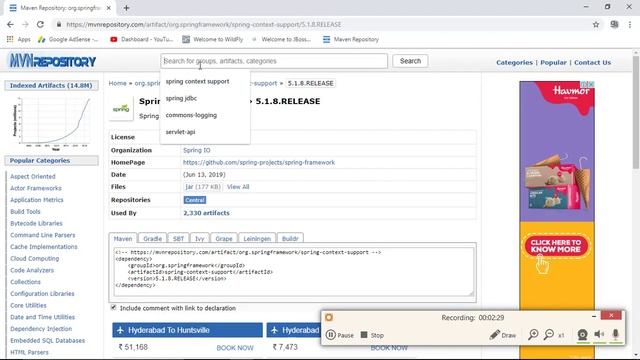This screenshot has width=640, height=360.
Task: Open the GitHub spring-framework homepage link
Action: coord(259,162)
